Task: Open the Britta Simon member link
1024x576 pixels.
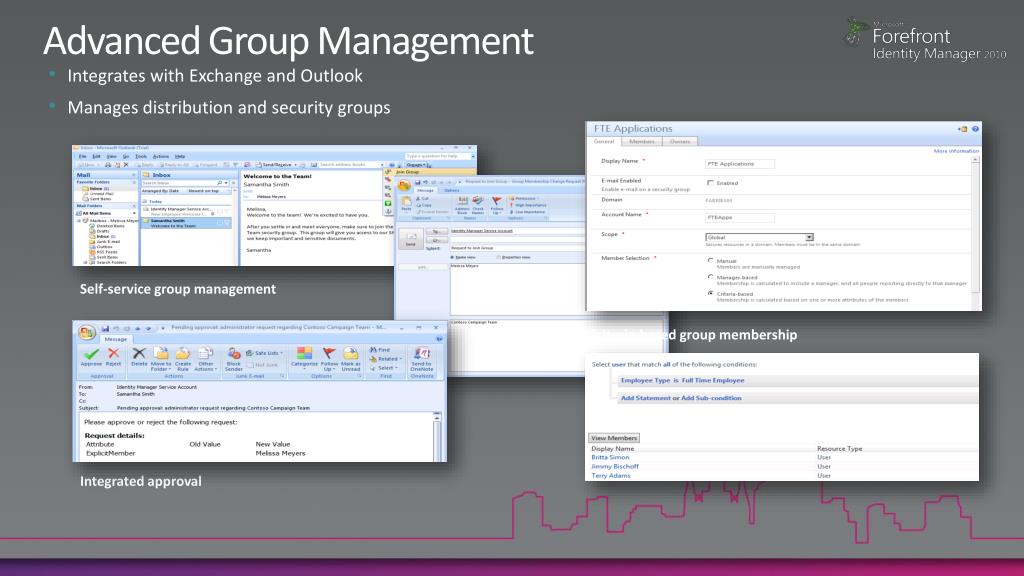Action: (x=610, y=457)
